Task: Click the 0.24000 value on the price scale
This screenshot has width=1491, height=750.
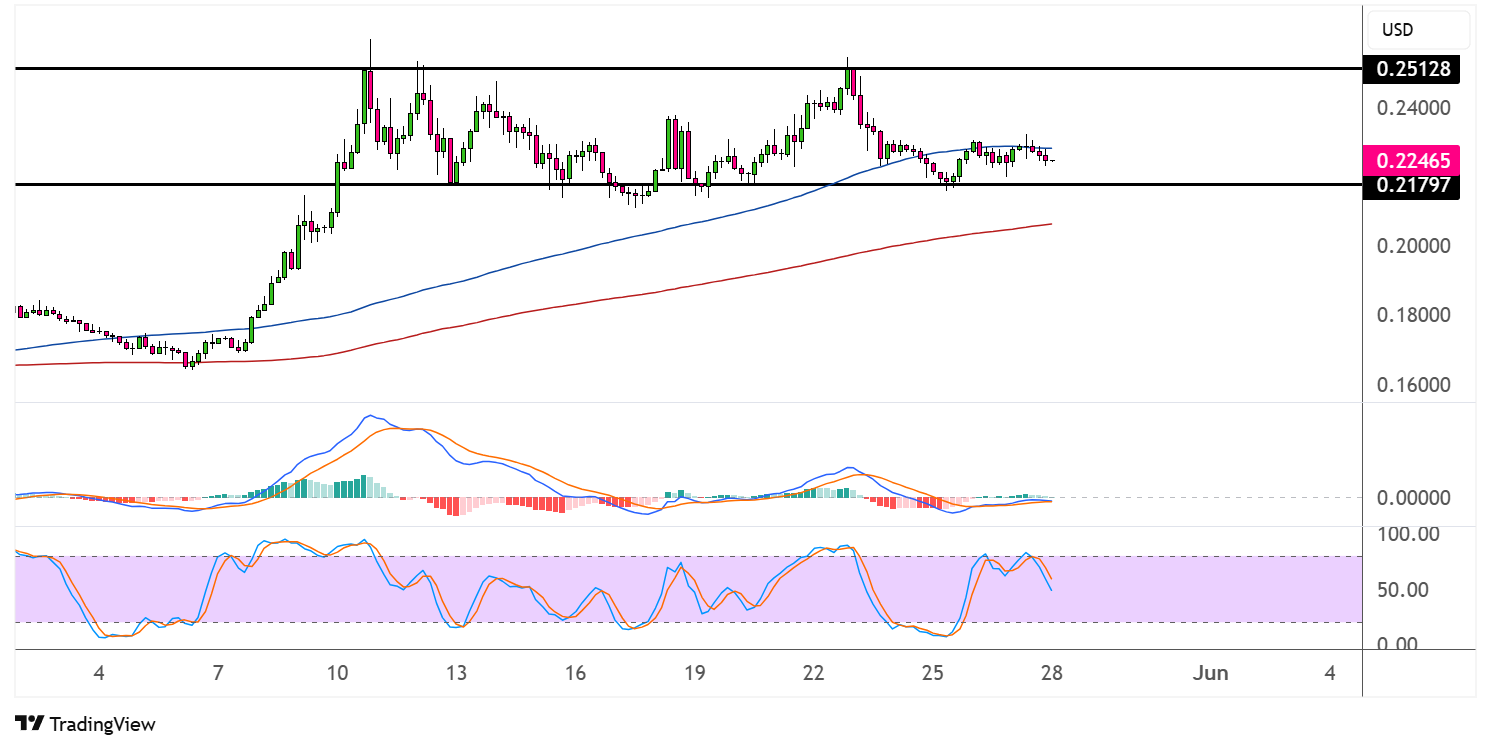Action: (x=1413, y=106)
